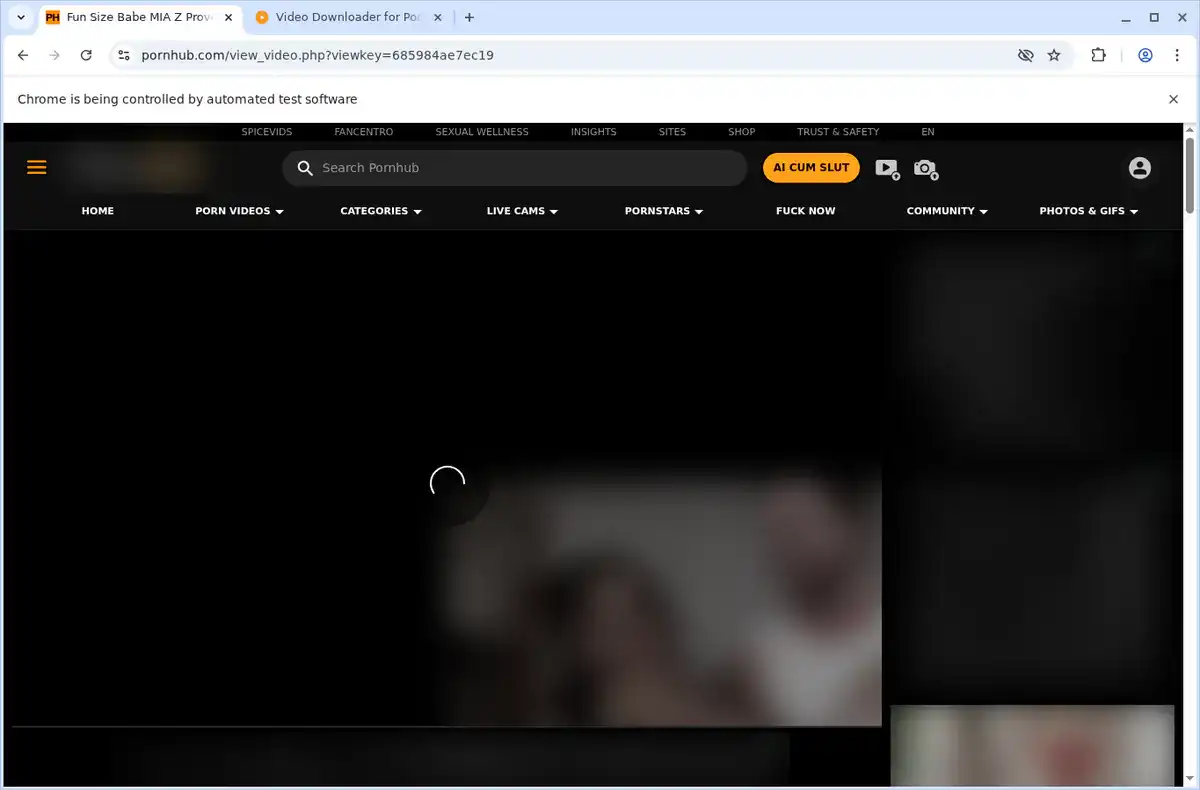
Task: Go back to the previous page
Action: click(x=24, y=55)
